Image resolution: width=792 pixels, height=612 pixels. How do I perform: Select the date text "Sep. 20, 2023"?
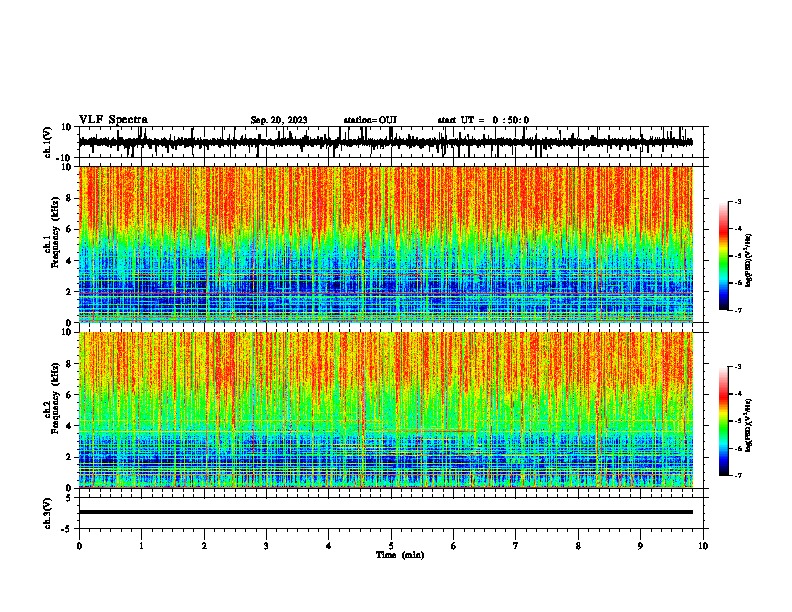coord(279,120)
